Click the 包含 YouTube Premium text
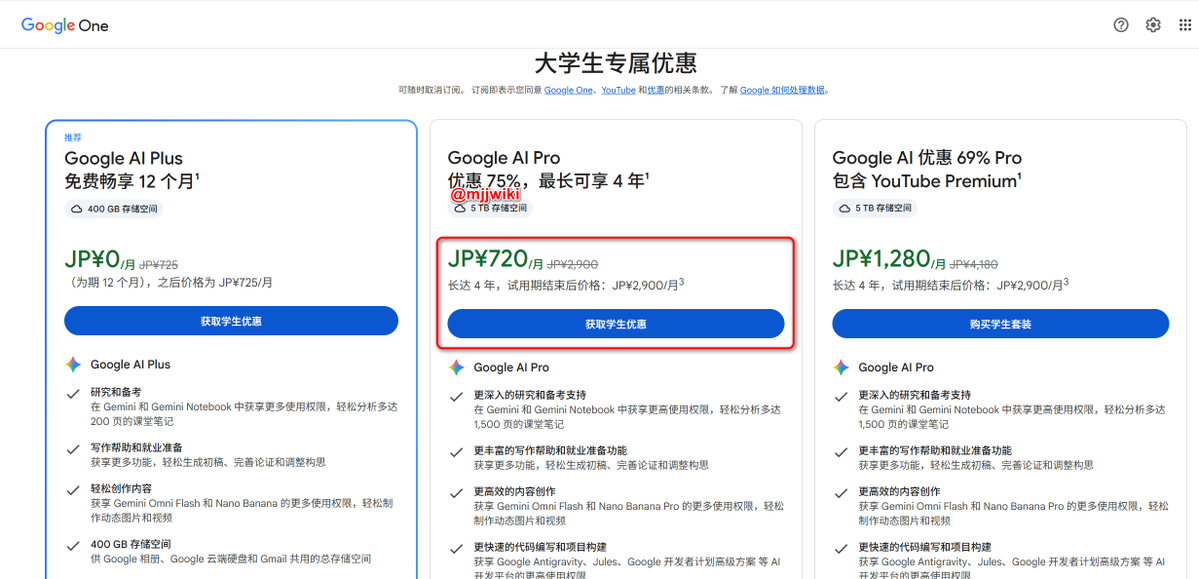The image size is (1199, 579). (x=927, y=182)
